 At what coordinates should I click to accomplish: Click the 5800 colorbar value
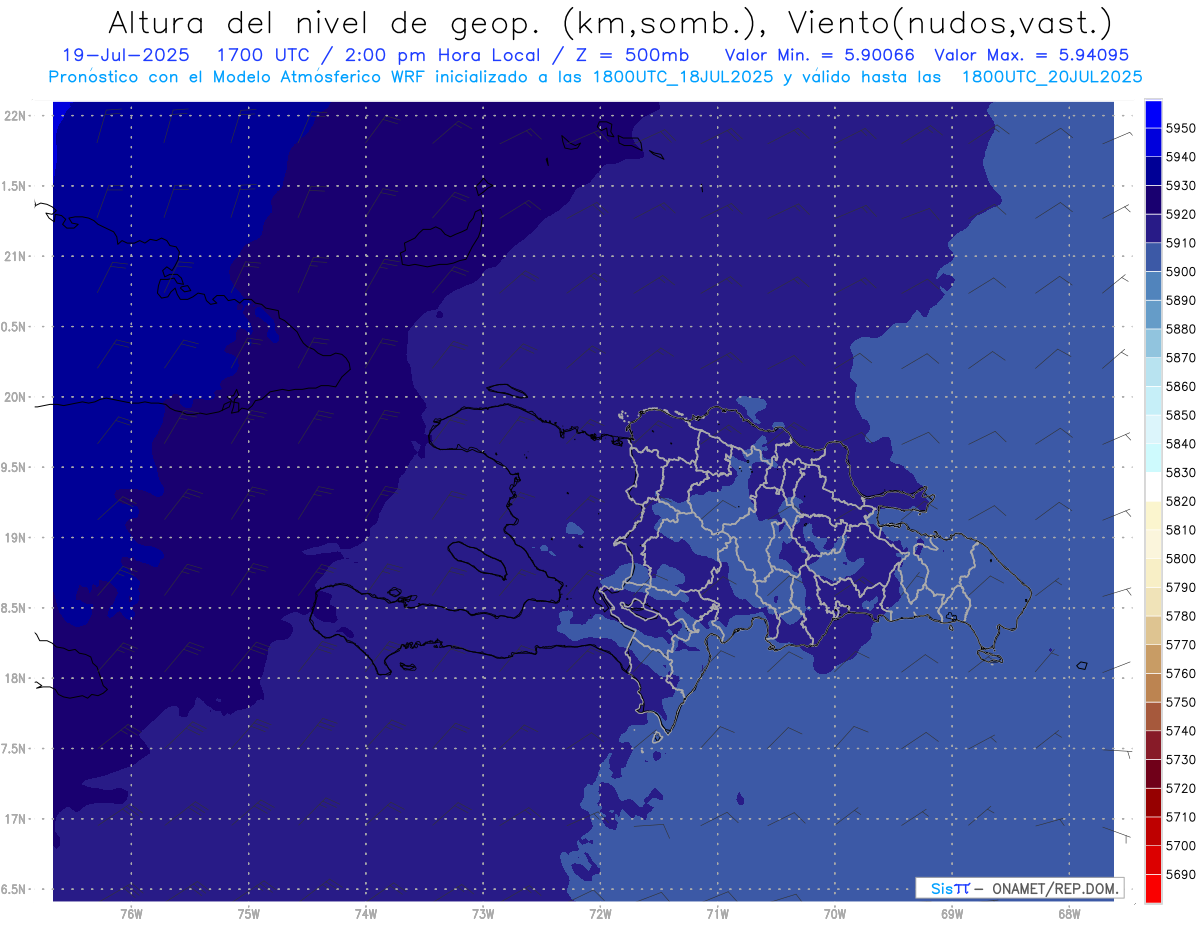(x=1181, y=558)
